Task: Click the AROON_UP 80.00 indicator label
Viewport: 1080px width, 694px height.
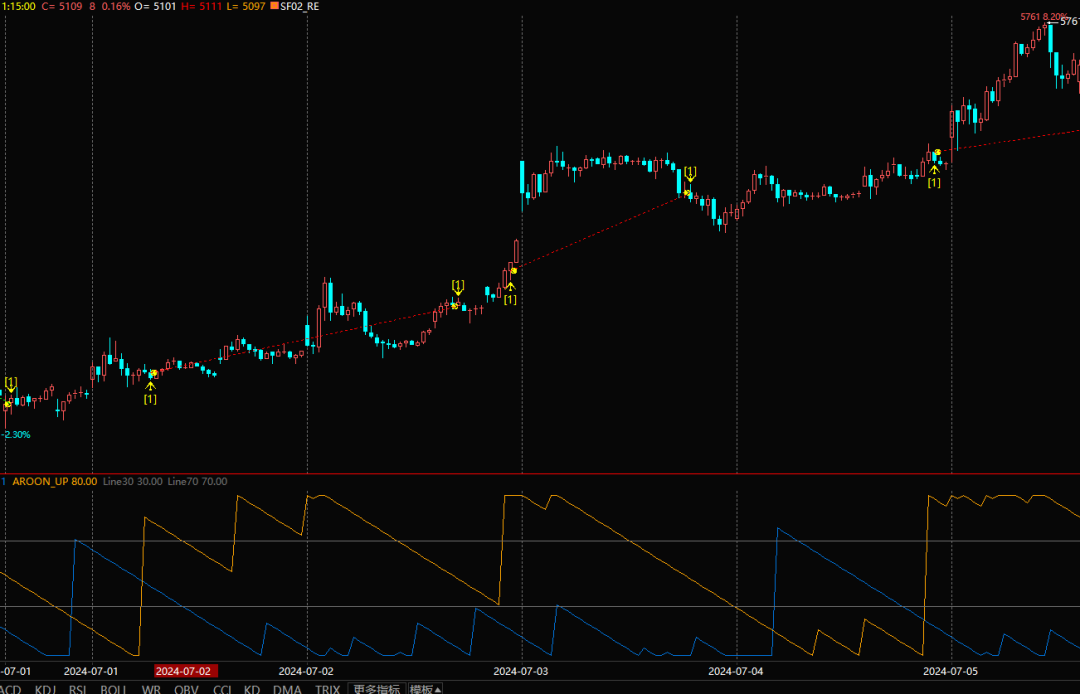Action: point(55,481)
